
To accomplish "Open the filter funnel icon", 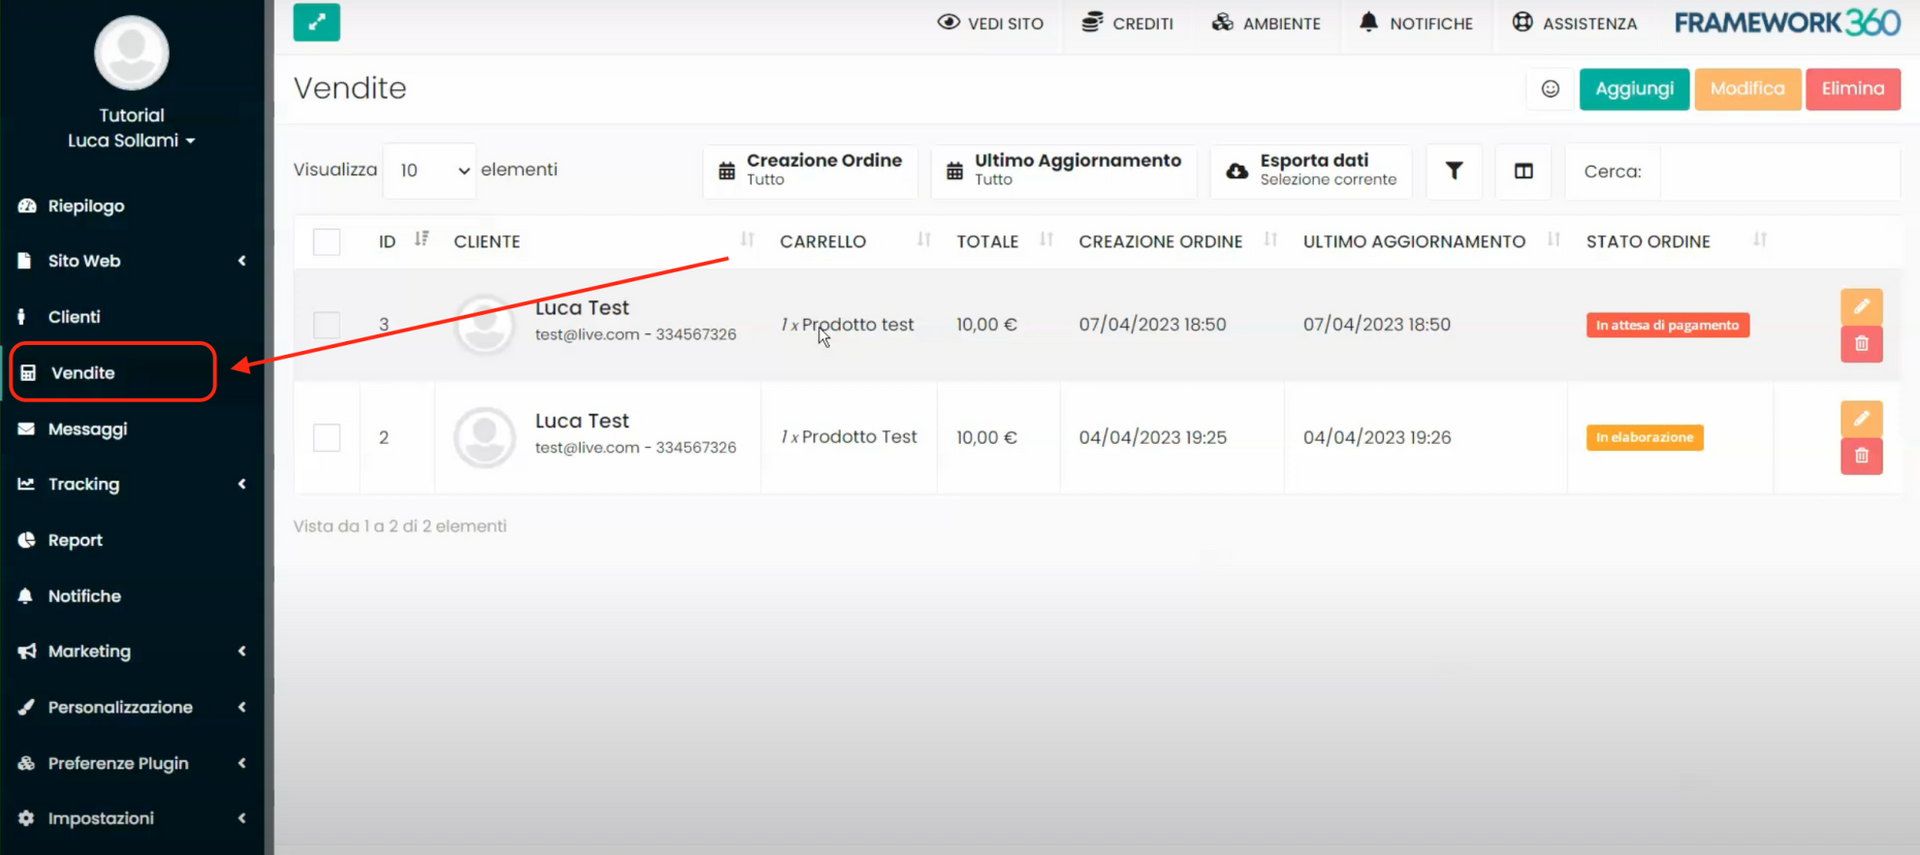I will pyautogui.click(x=1454, y=171).
